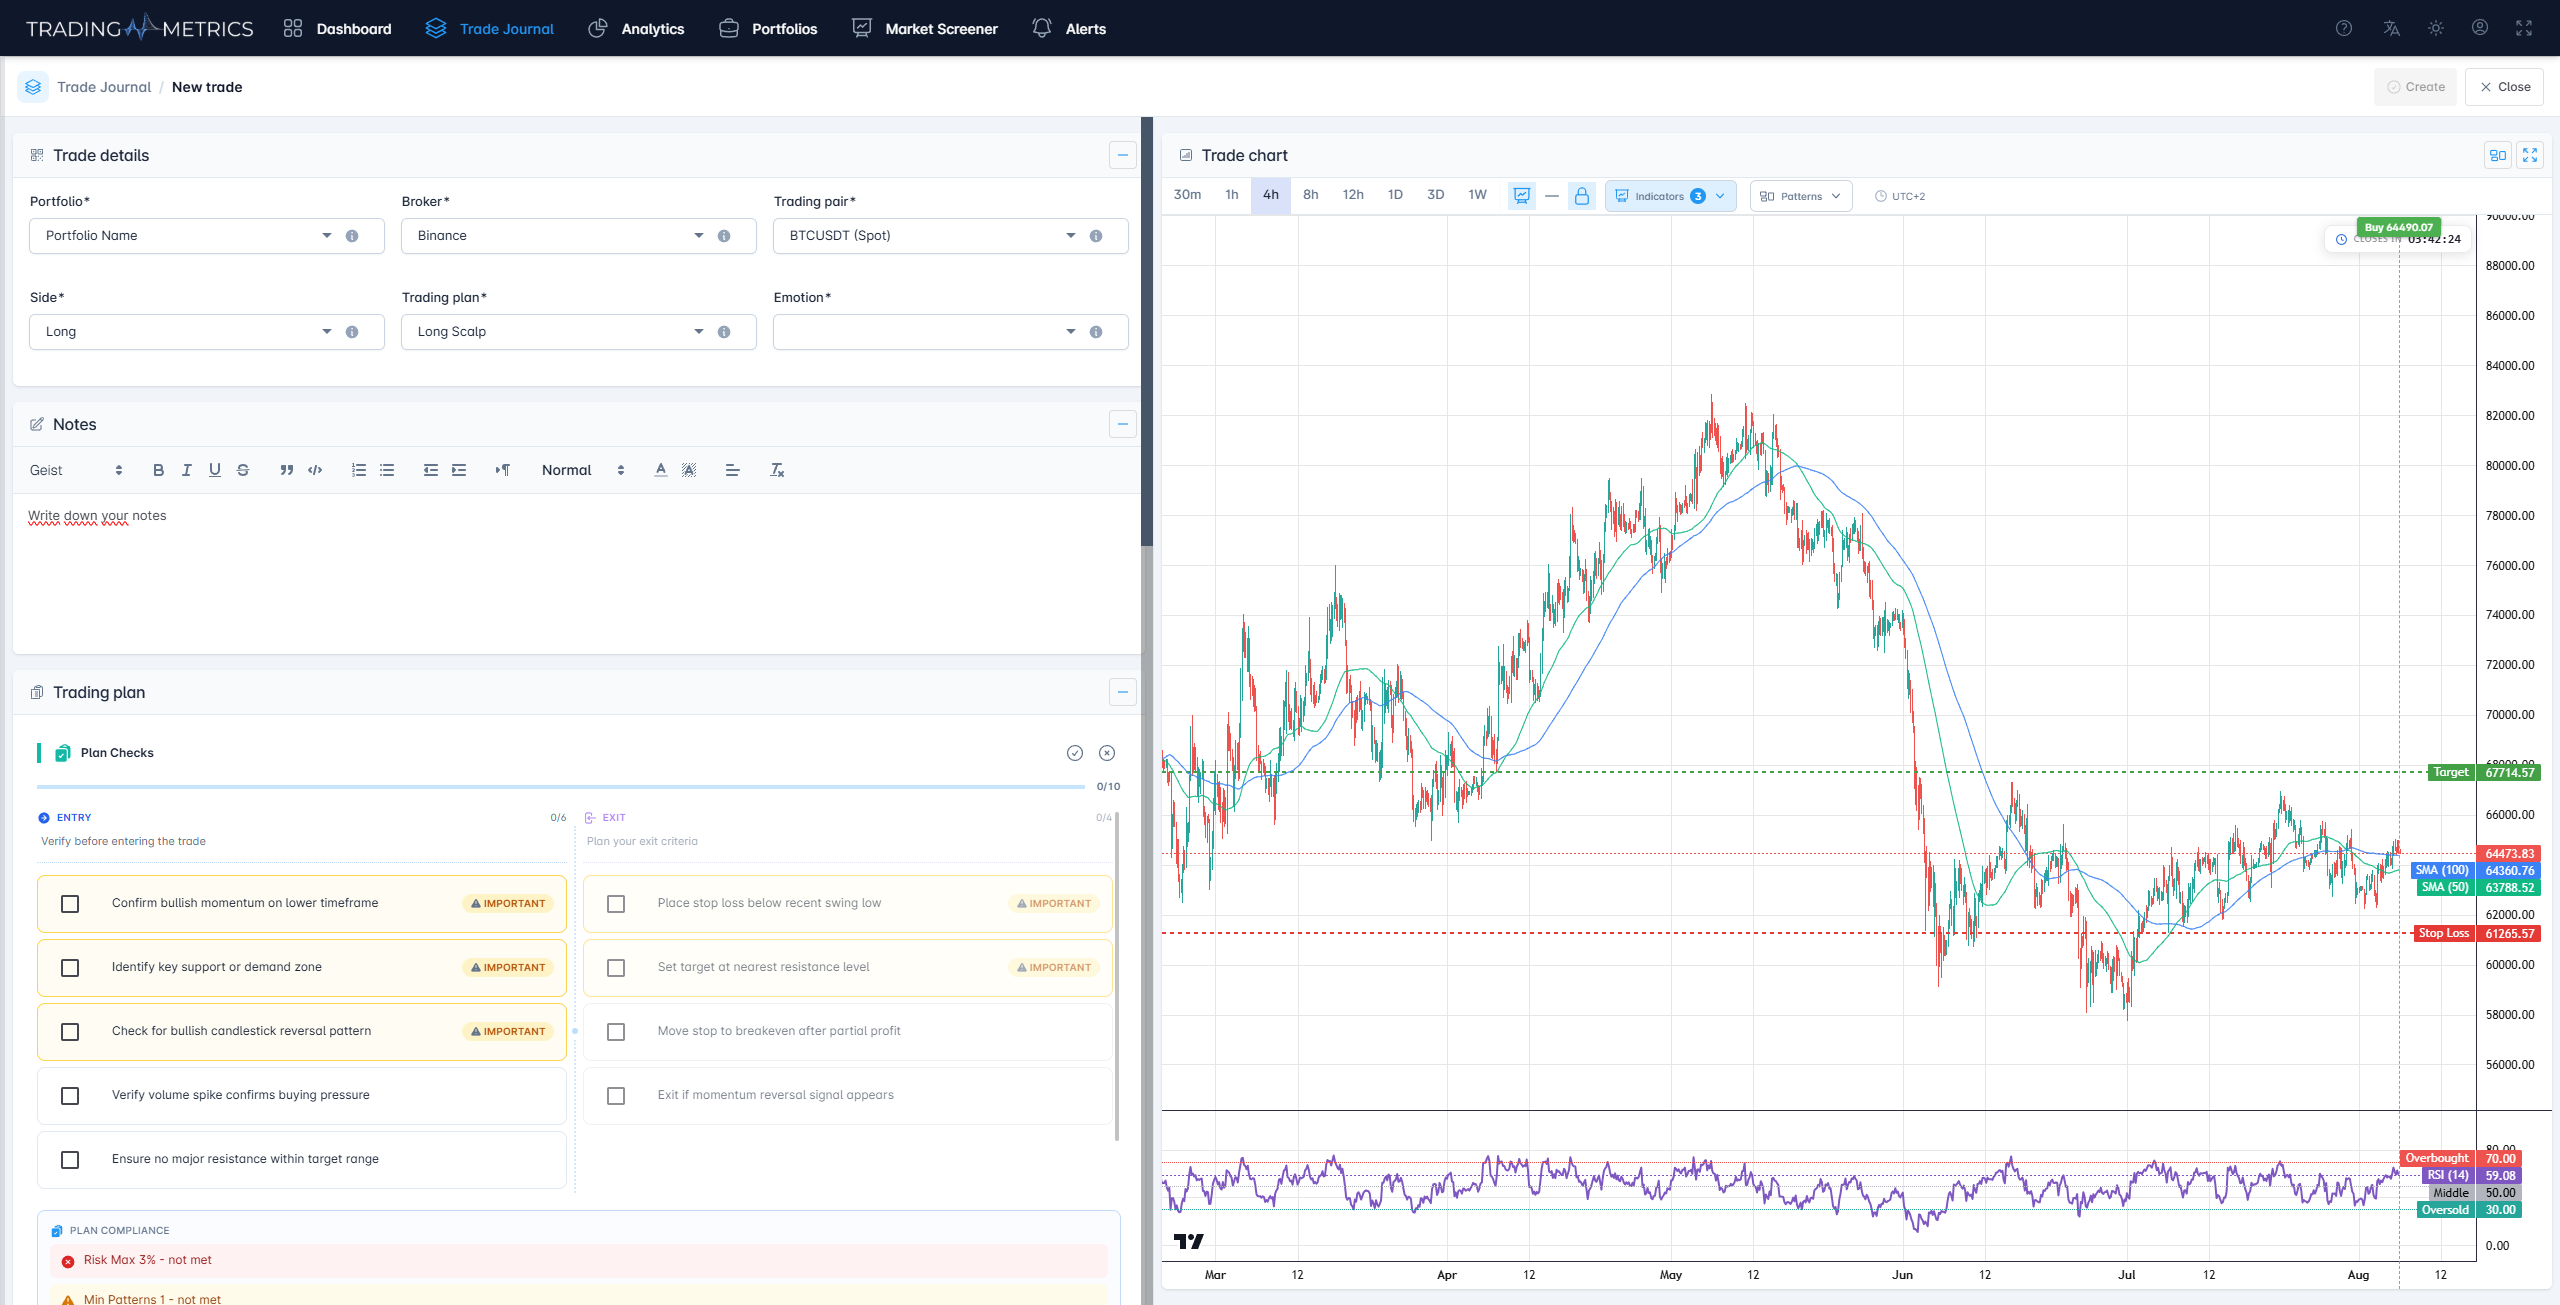Collapse the Notes section
Viewport: 2560px width, 1305px height.
(x=1123, y=424)
